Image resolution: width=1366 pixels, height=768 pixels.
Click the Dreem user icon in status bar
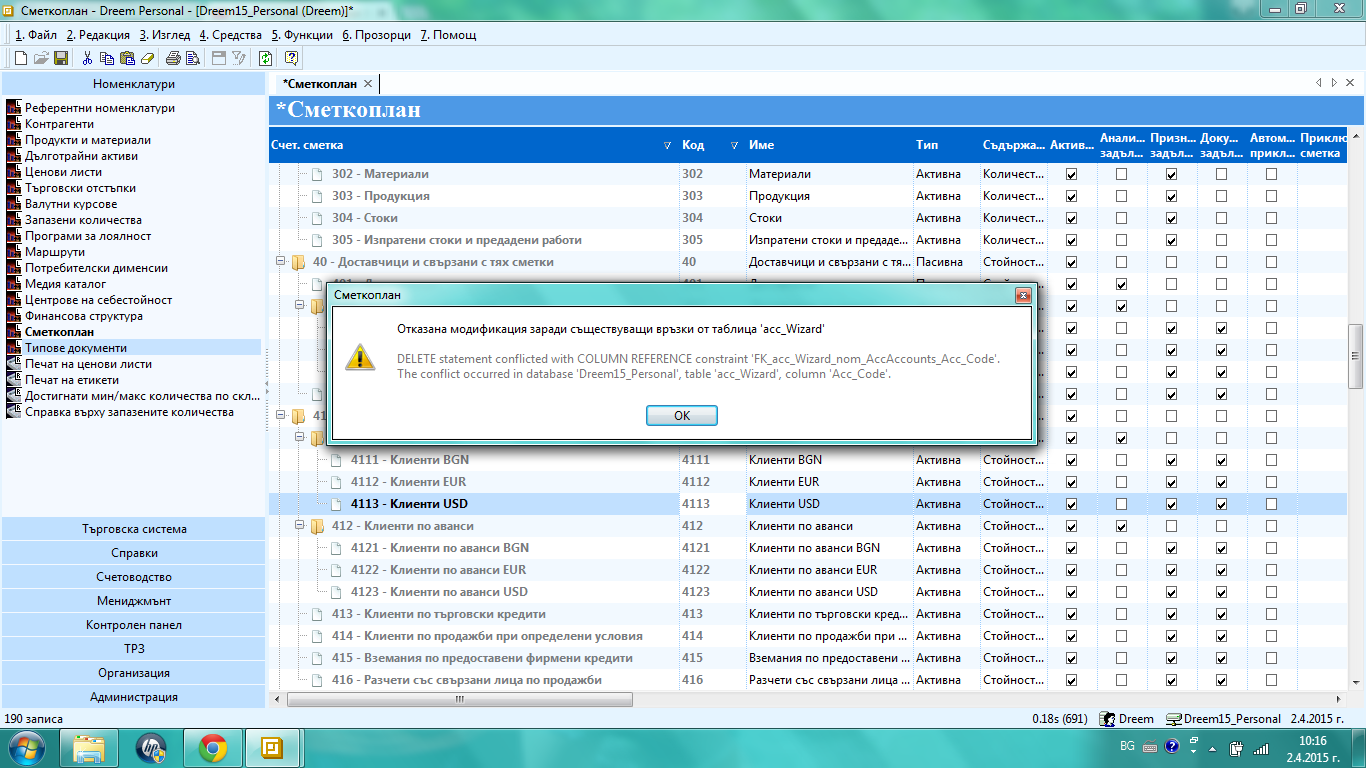point(1107,719)
